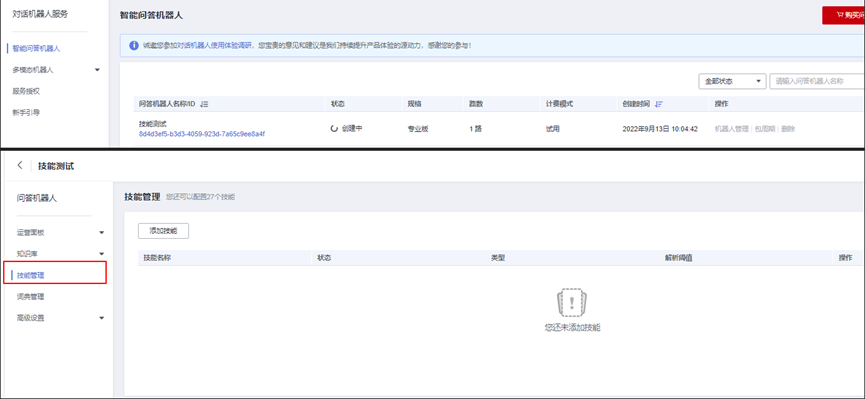The image size is (865, 399).
Task: Open 高级设置 in the robot sidebar
Action: click(30, 318)
